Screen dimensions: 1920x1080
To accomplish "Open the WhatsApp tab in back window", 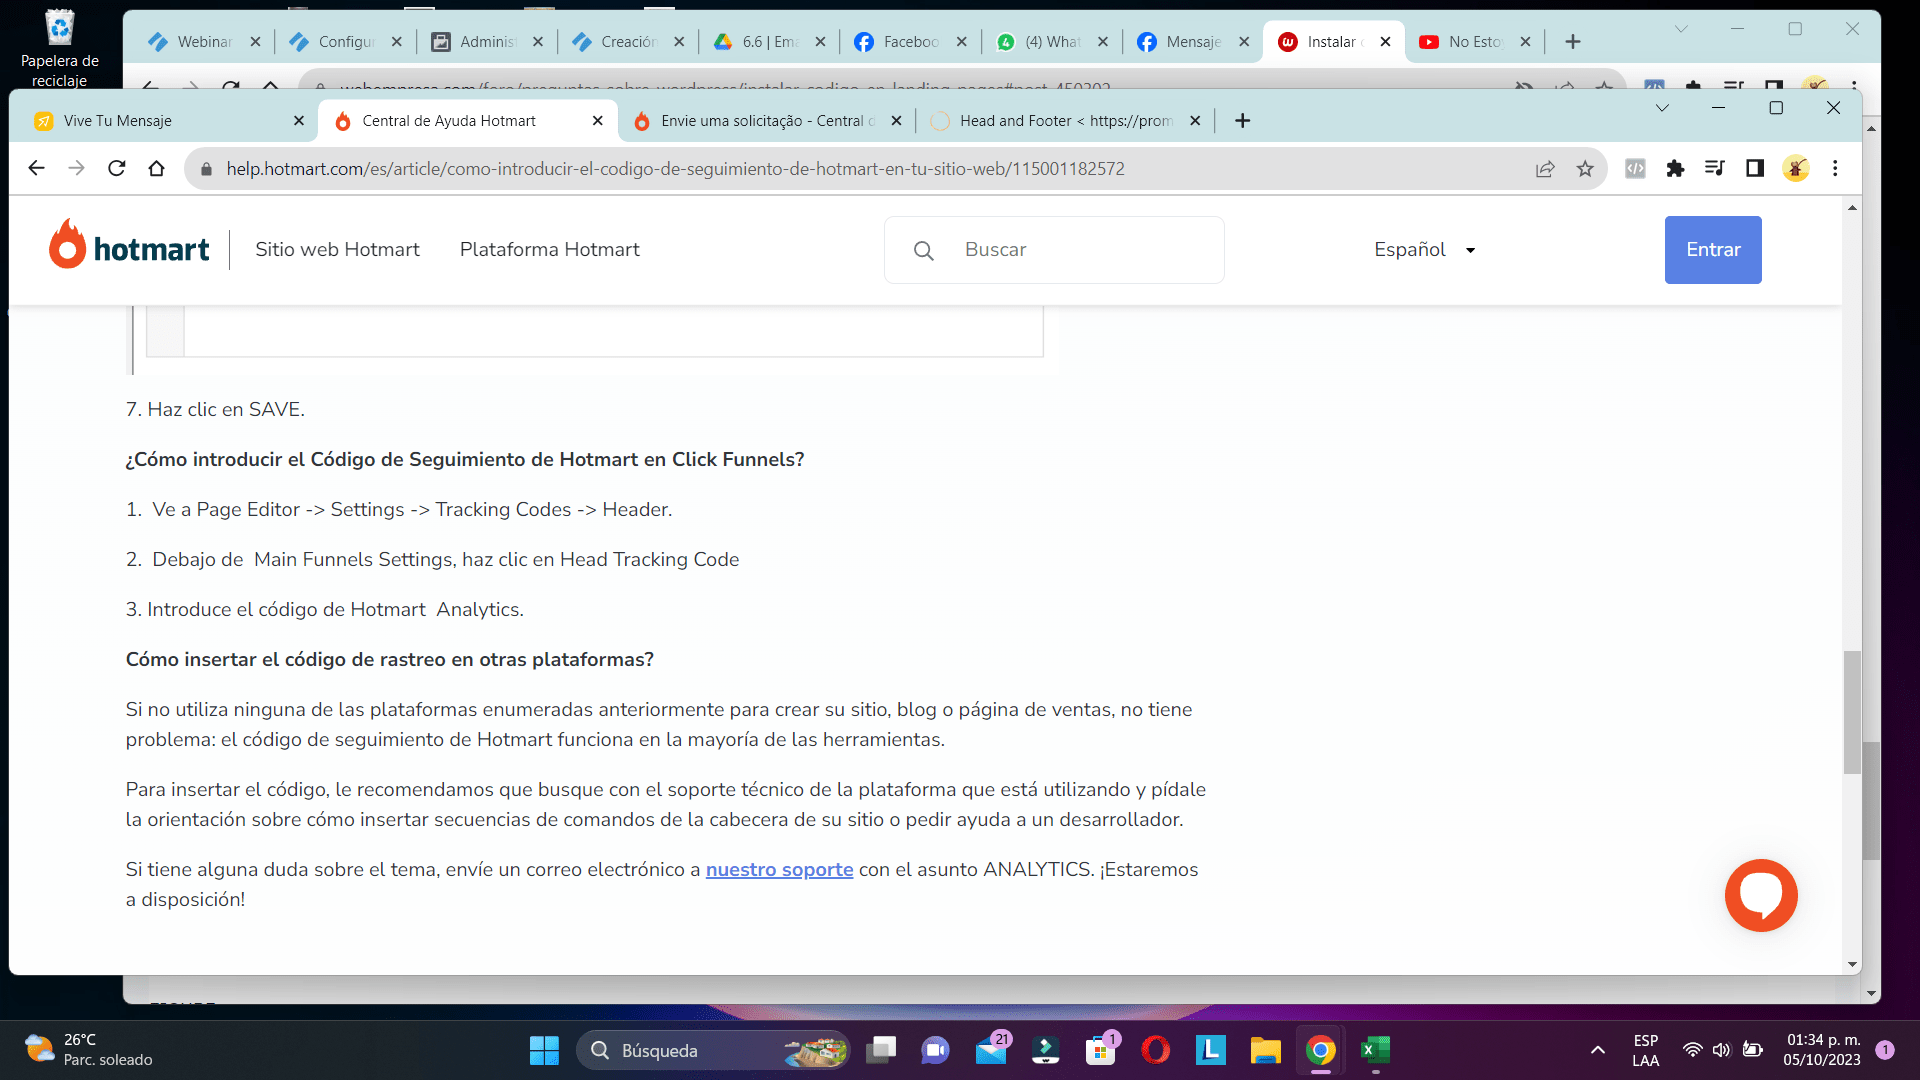I will click(x=1050, y=41).
